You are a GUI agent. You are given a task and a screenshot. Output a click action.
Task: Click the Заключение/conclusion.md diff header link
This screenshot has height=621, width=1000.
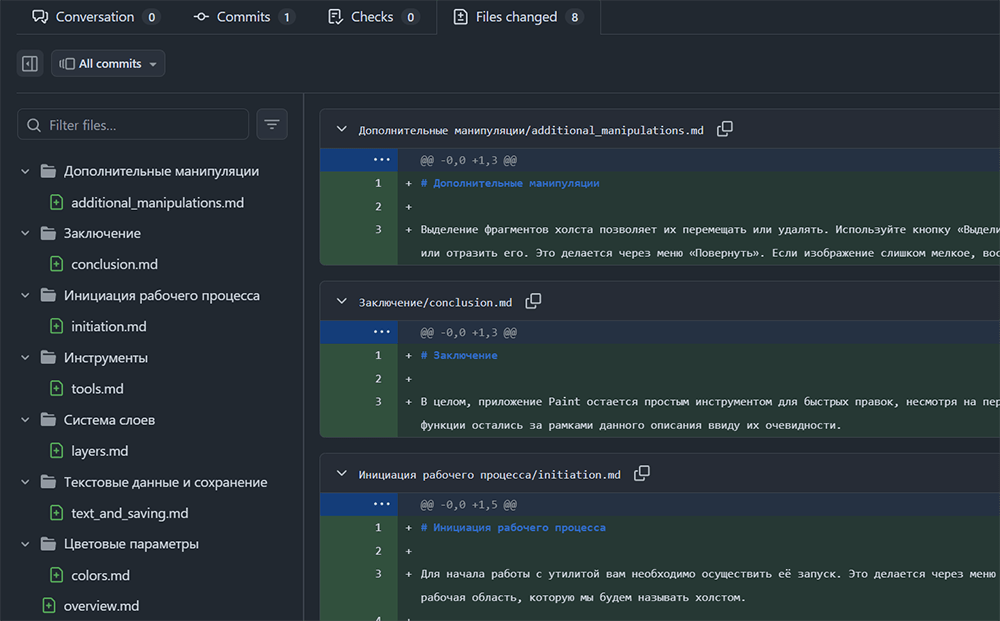435,302
